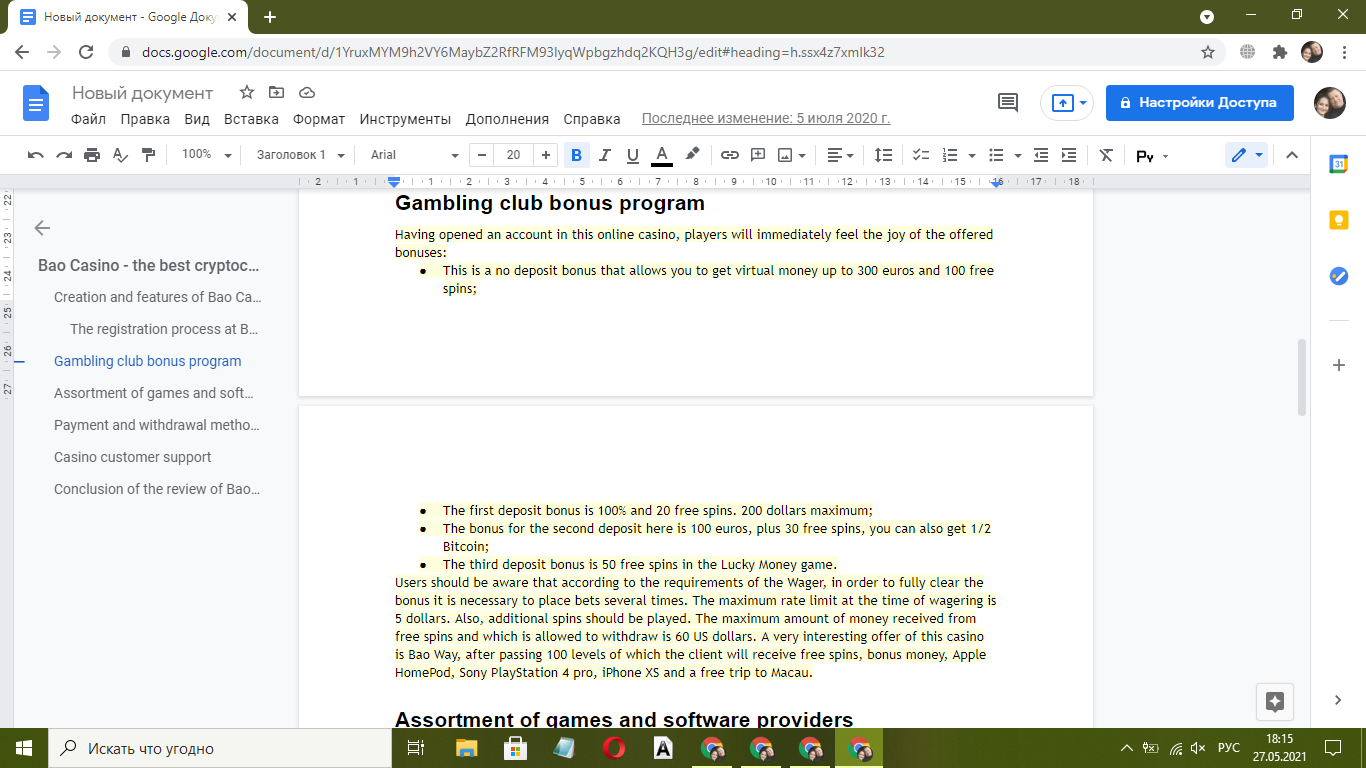The height and width of the screenshot is (768, 1366).
Task: Run spell check toolbar icon
Action: pos(120,155)
